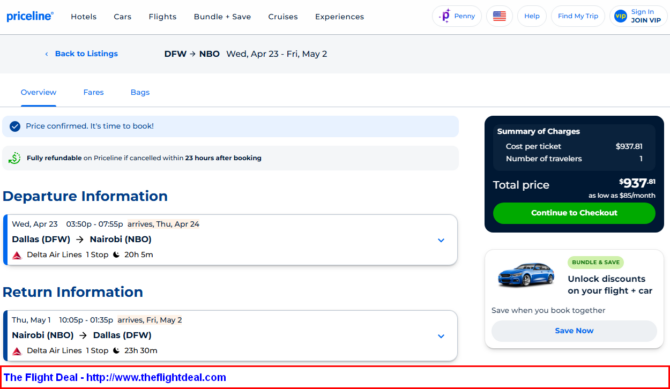670x389 pixels.
Task: Click the fully refundable dollar icon
Action: click(x=15, y=158)
